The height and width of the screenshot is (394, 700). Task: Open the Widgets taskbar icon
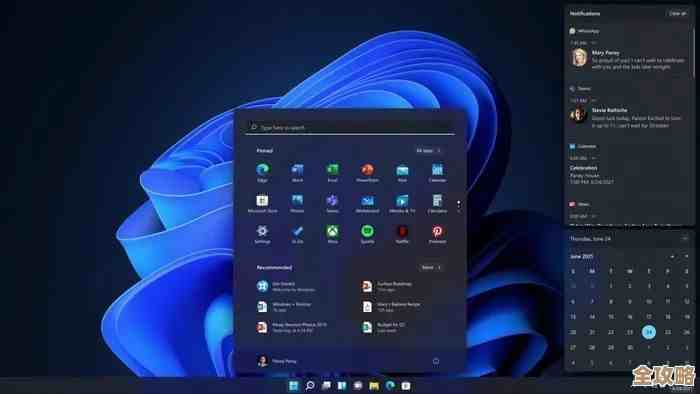342,386
